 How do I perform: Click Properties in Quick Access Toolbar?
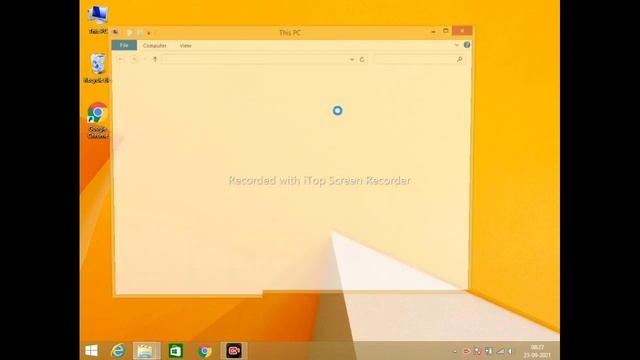pos(130,33)
